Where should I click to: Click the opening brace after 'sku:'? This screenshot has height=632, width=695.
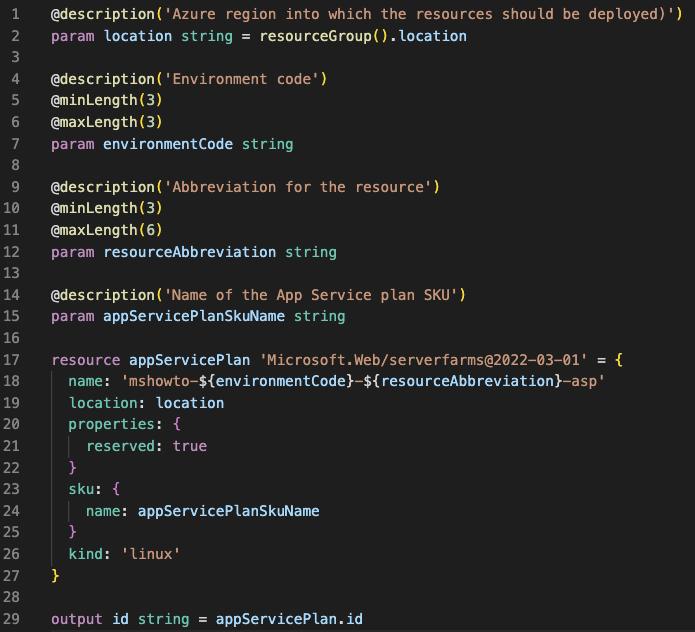pos(116,489)
